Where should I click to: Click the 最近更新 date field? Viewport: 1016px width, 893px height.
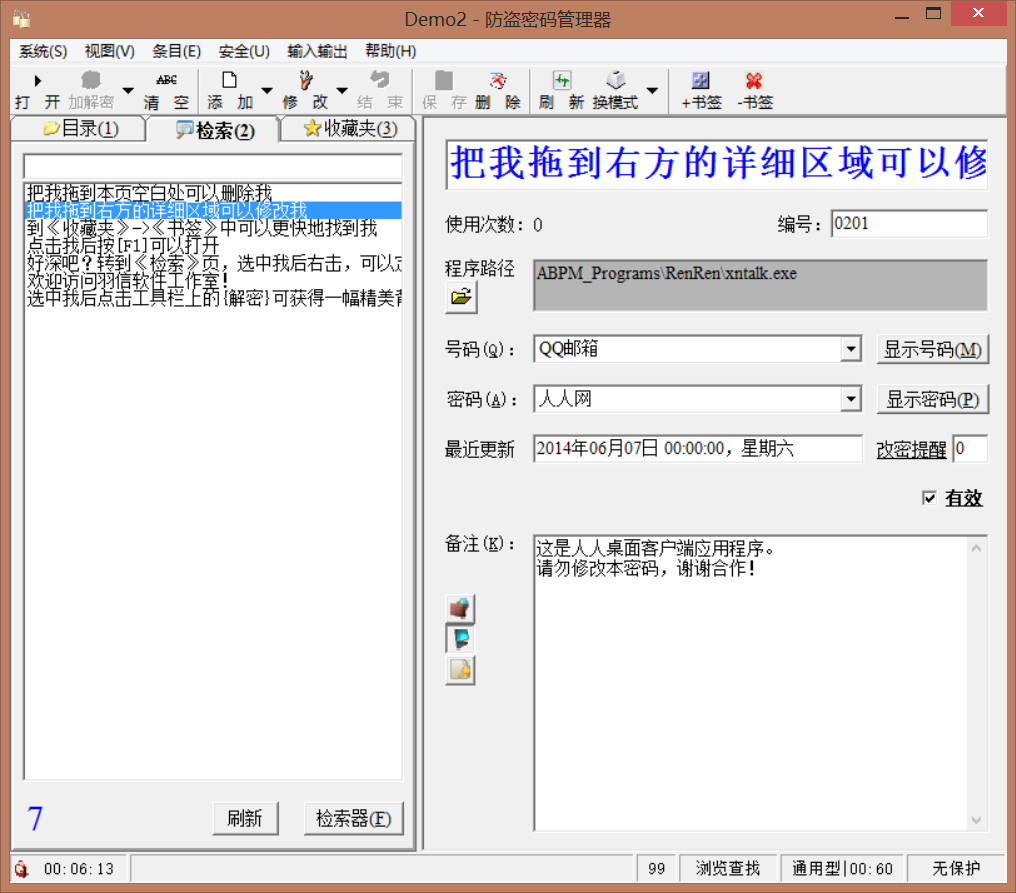(698, 448)
